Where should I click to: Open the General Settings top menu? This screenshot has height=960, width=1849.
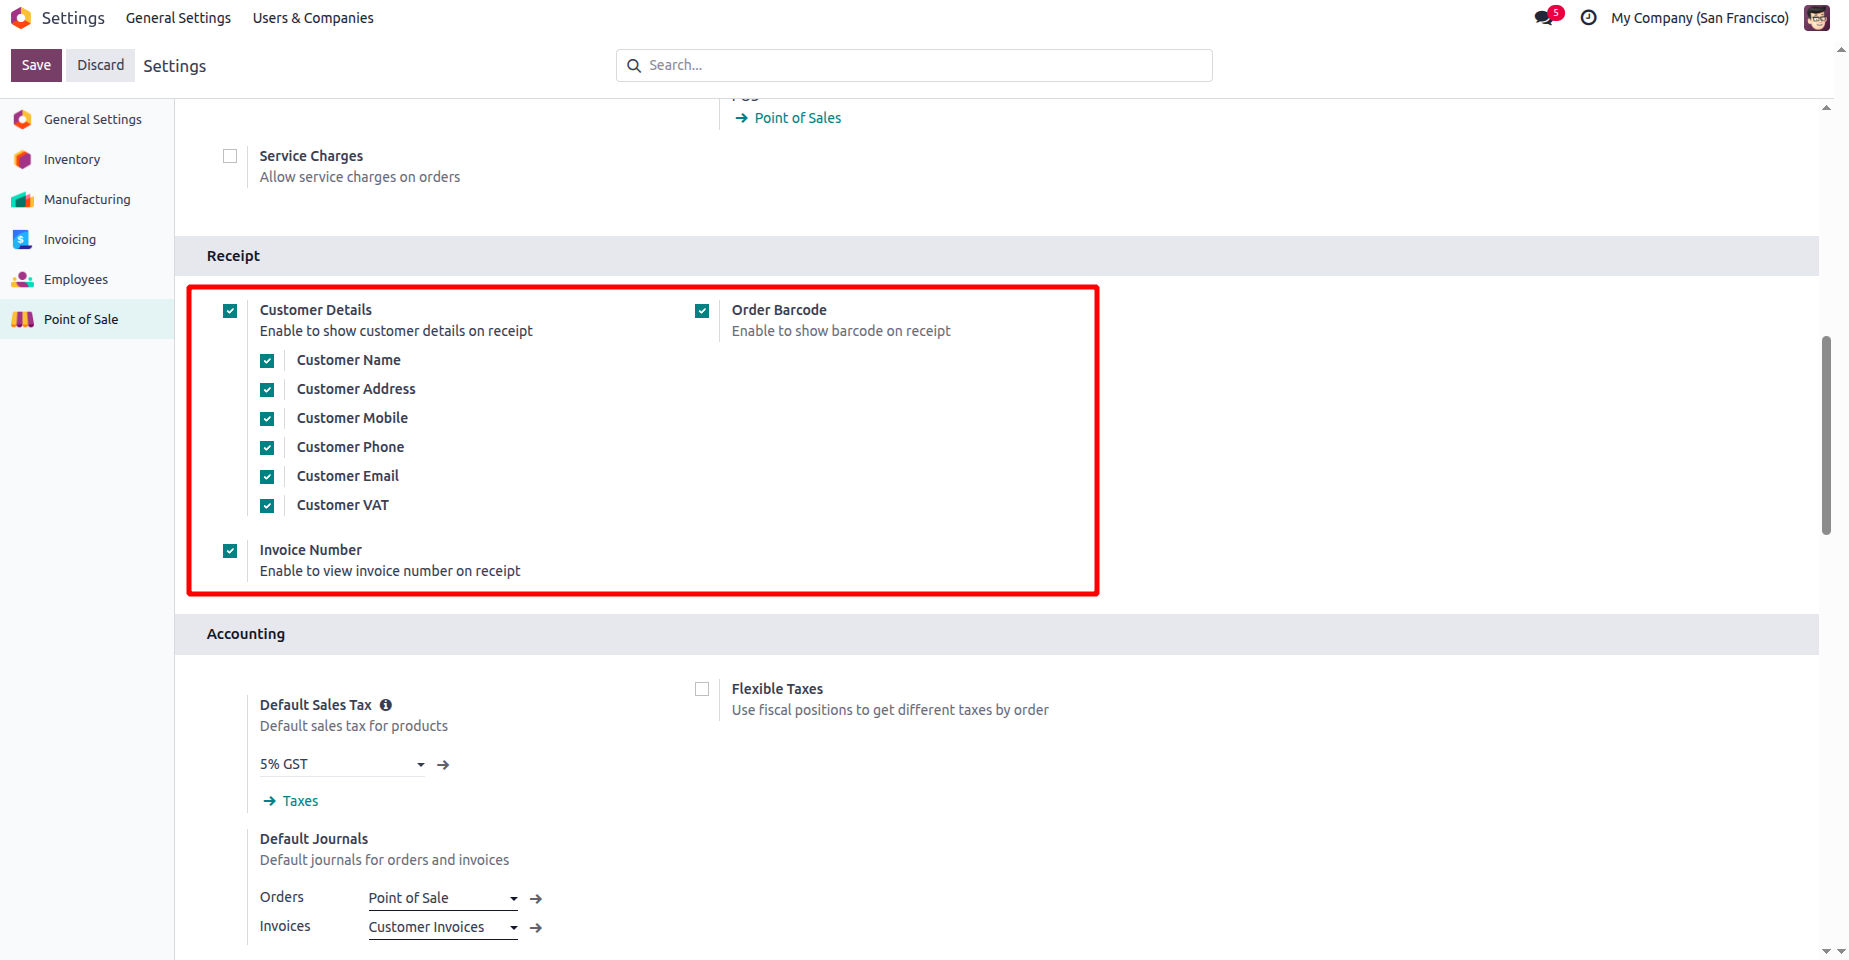coord(178,18)
